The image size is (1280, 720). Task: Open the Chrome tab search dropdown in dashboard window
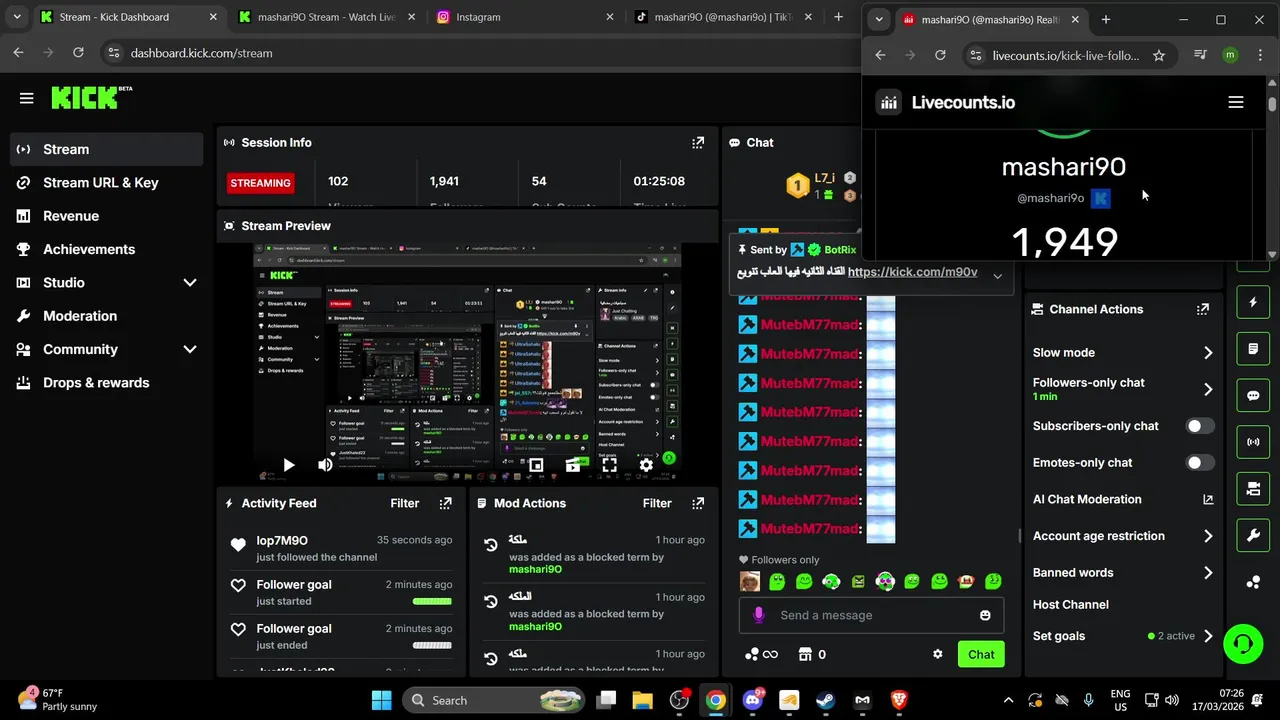point(17,17)
